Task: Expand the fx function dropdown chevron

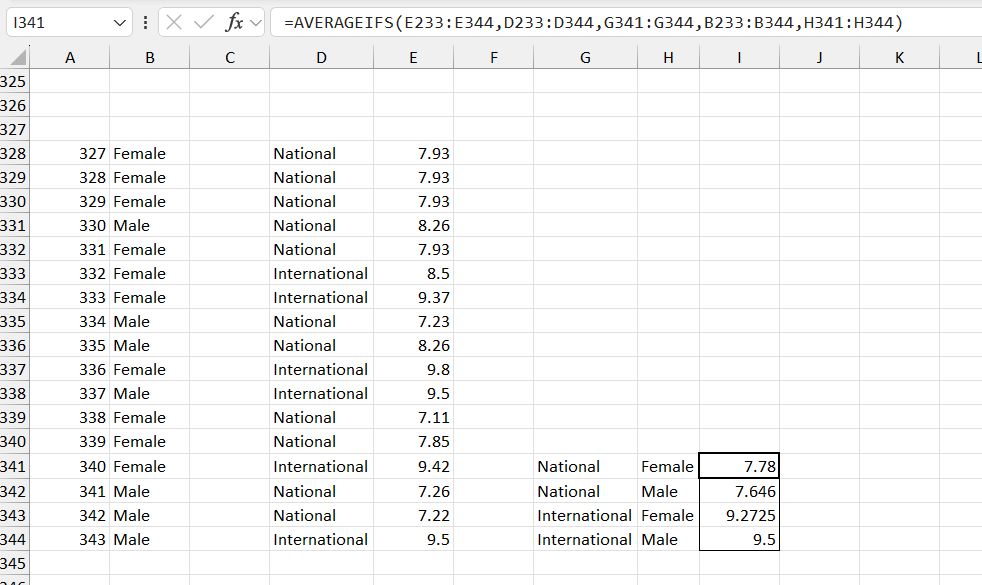Action: tap(256, 23)
